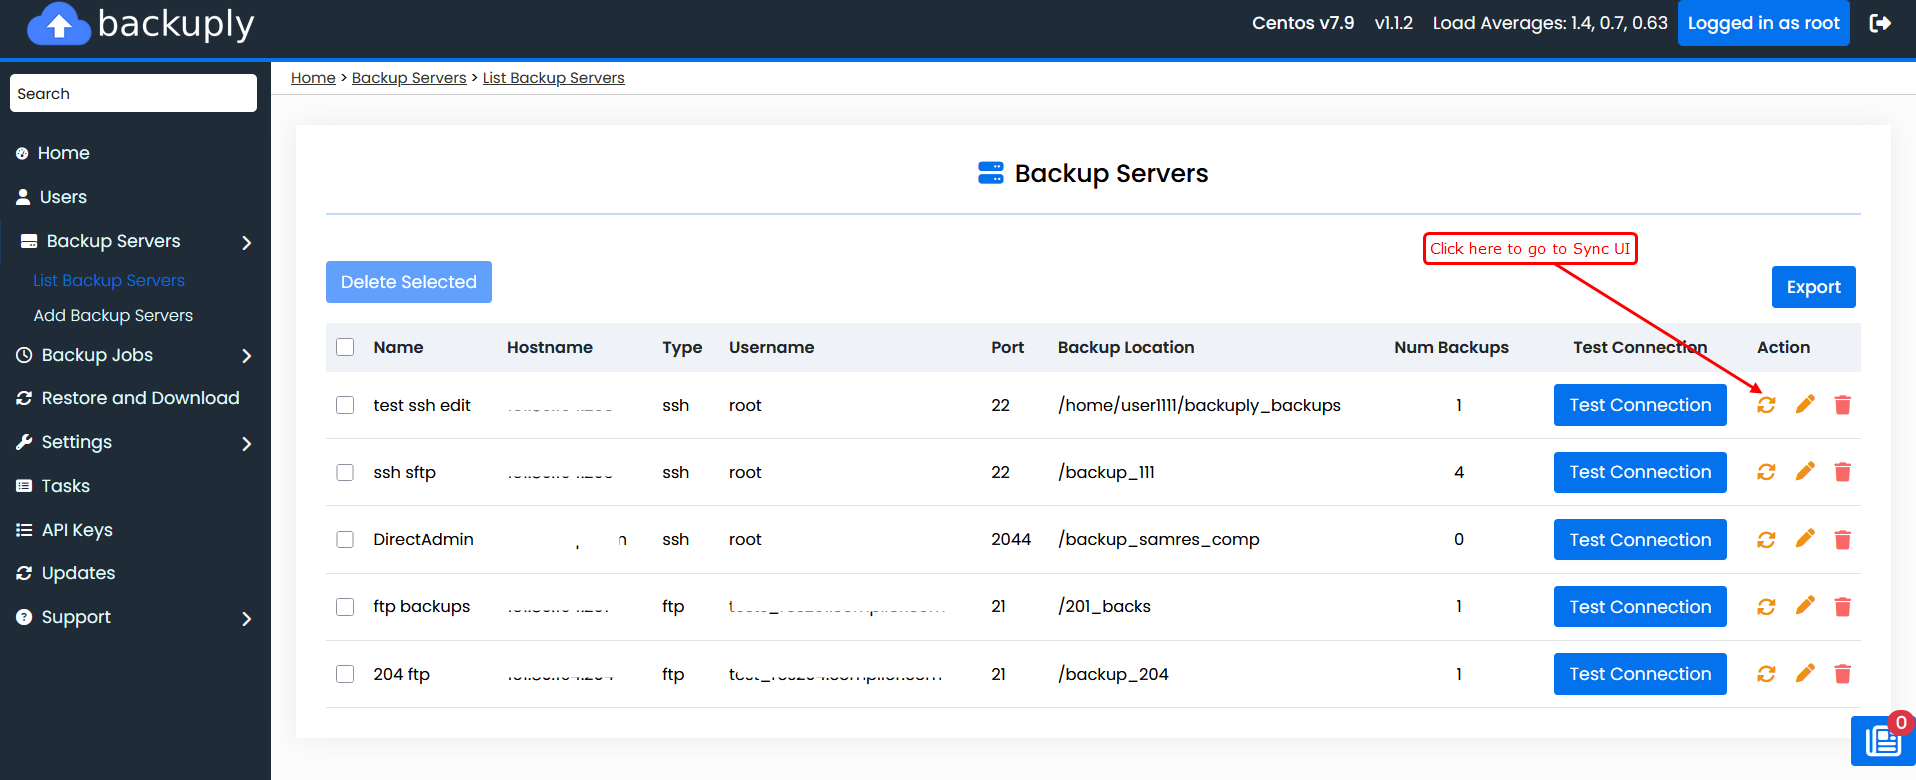Select the DirectAdmin row checkbox
Image resolution: width=1916 pixels, height=780 pixels.
coord(345,539)
